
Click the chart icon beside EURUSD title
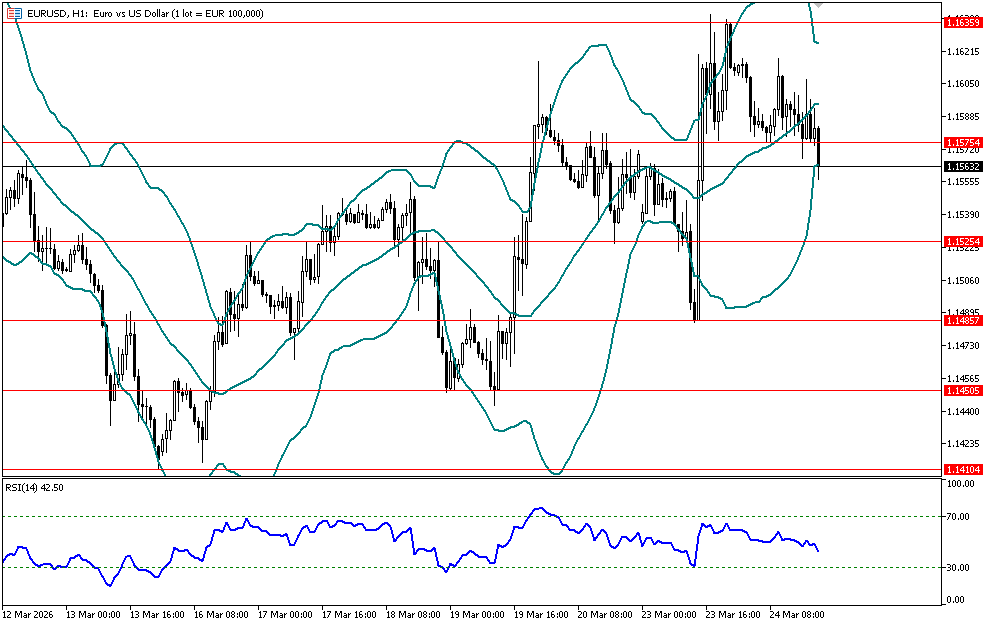pos(14,13)
